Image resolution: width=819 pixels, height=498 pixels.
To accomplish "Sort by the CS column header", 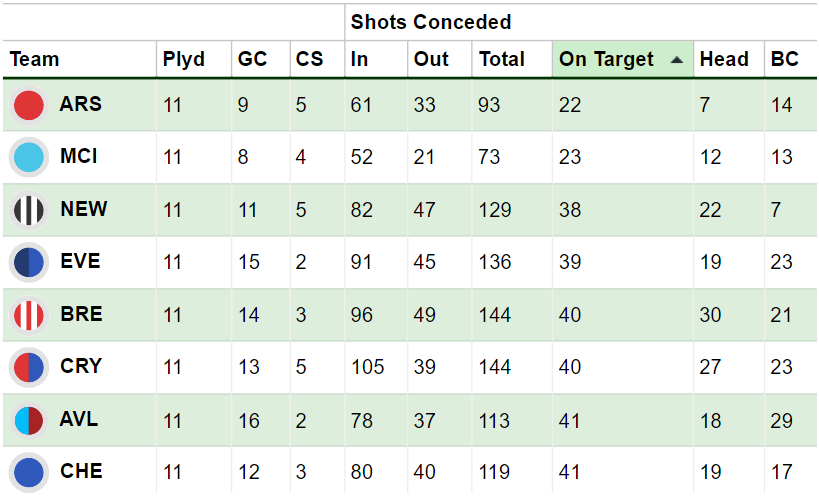I will point(309,59).
